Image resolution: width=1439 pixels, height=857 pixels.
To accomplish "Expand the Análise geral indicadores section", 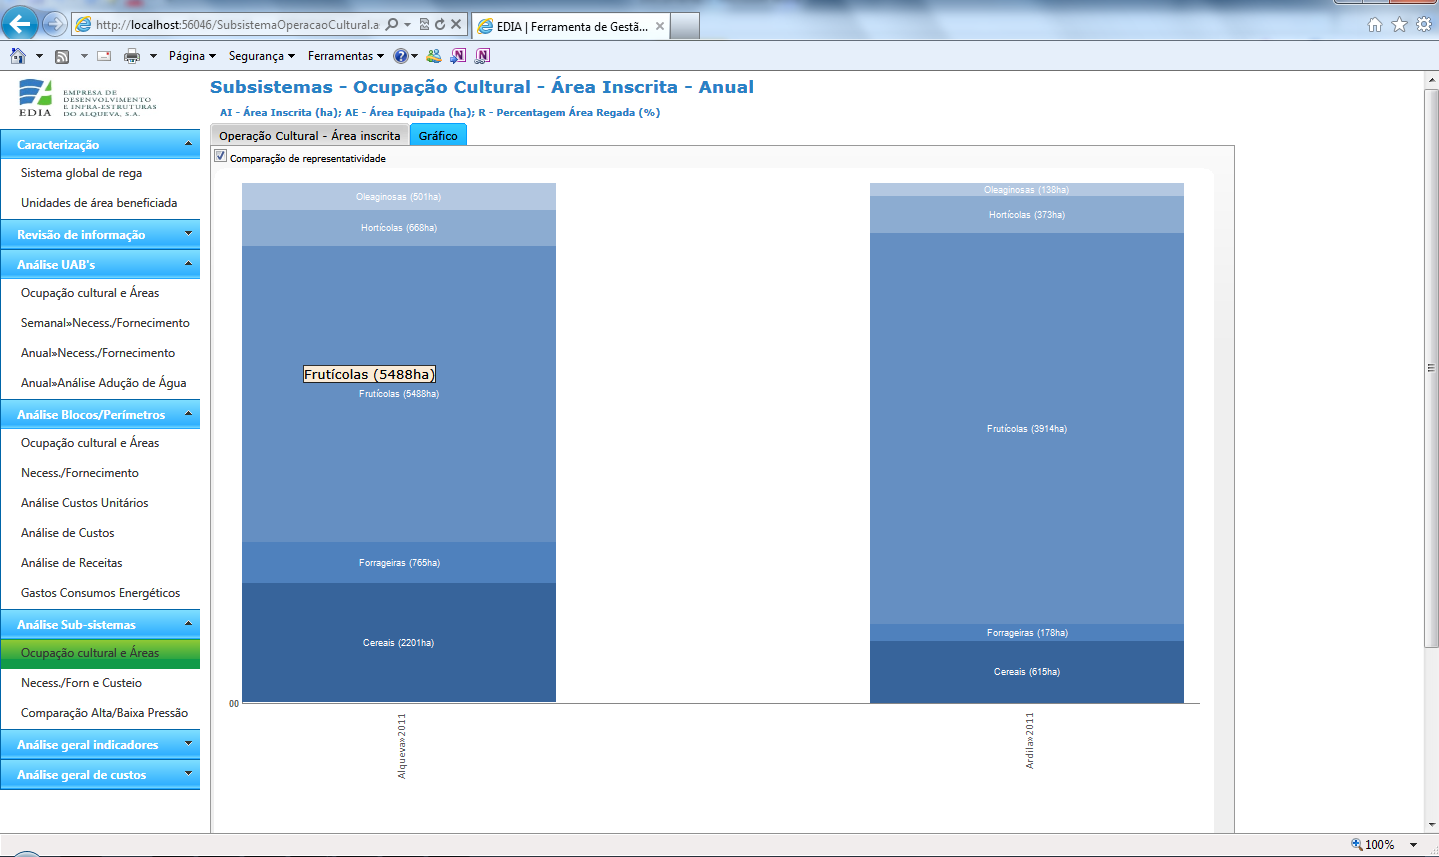I will [x=100, y=744].
